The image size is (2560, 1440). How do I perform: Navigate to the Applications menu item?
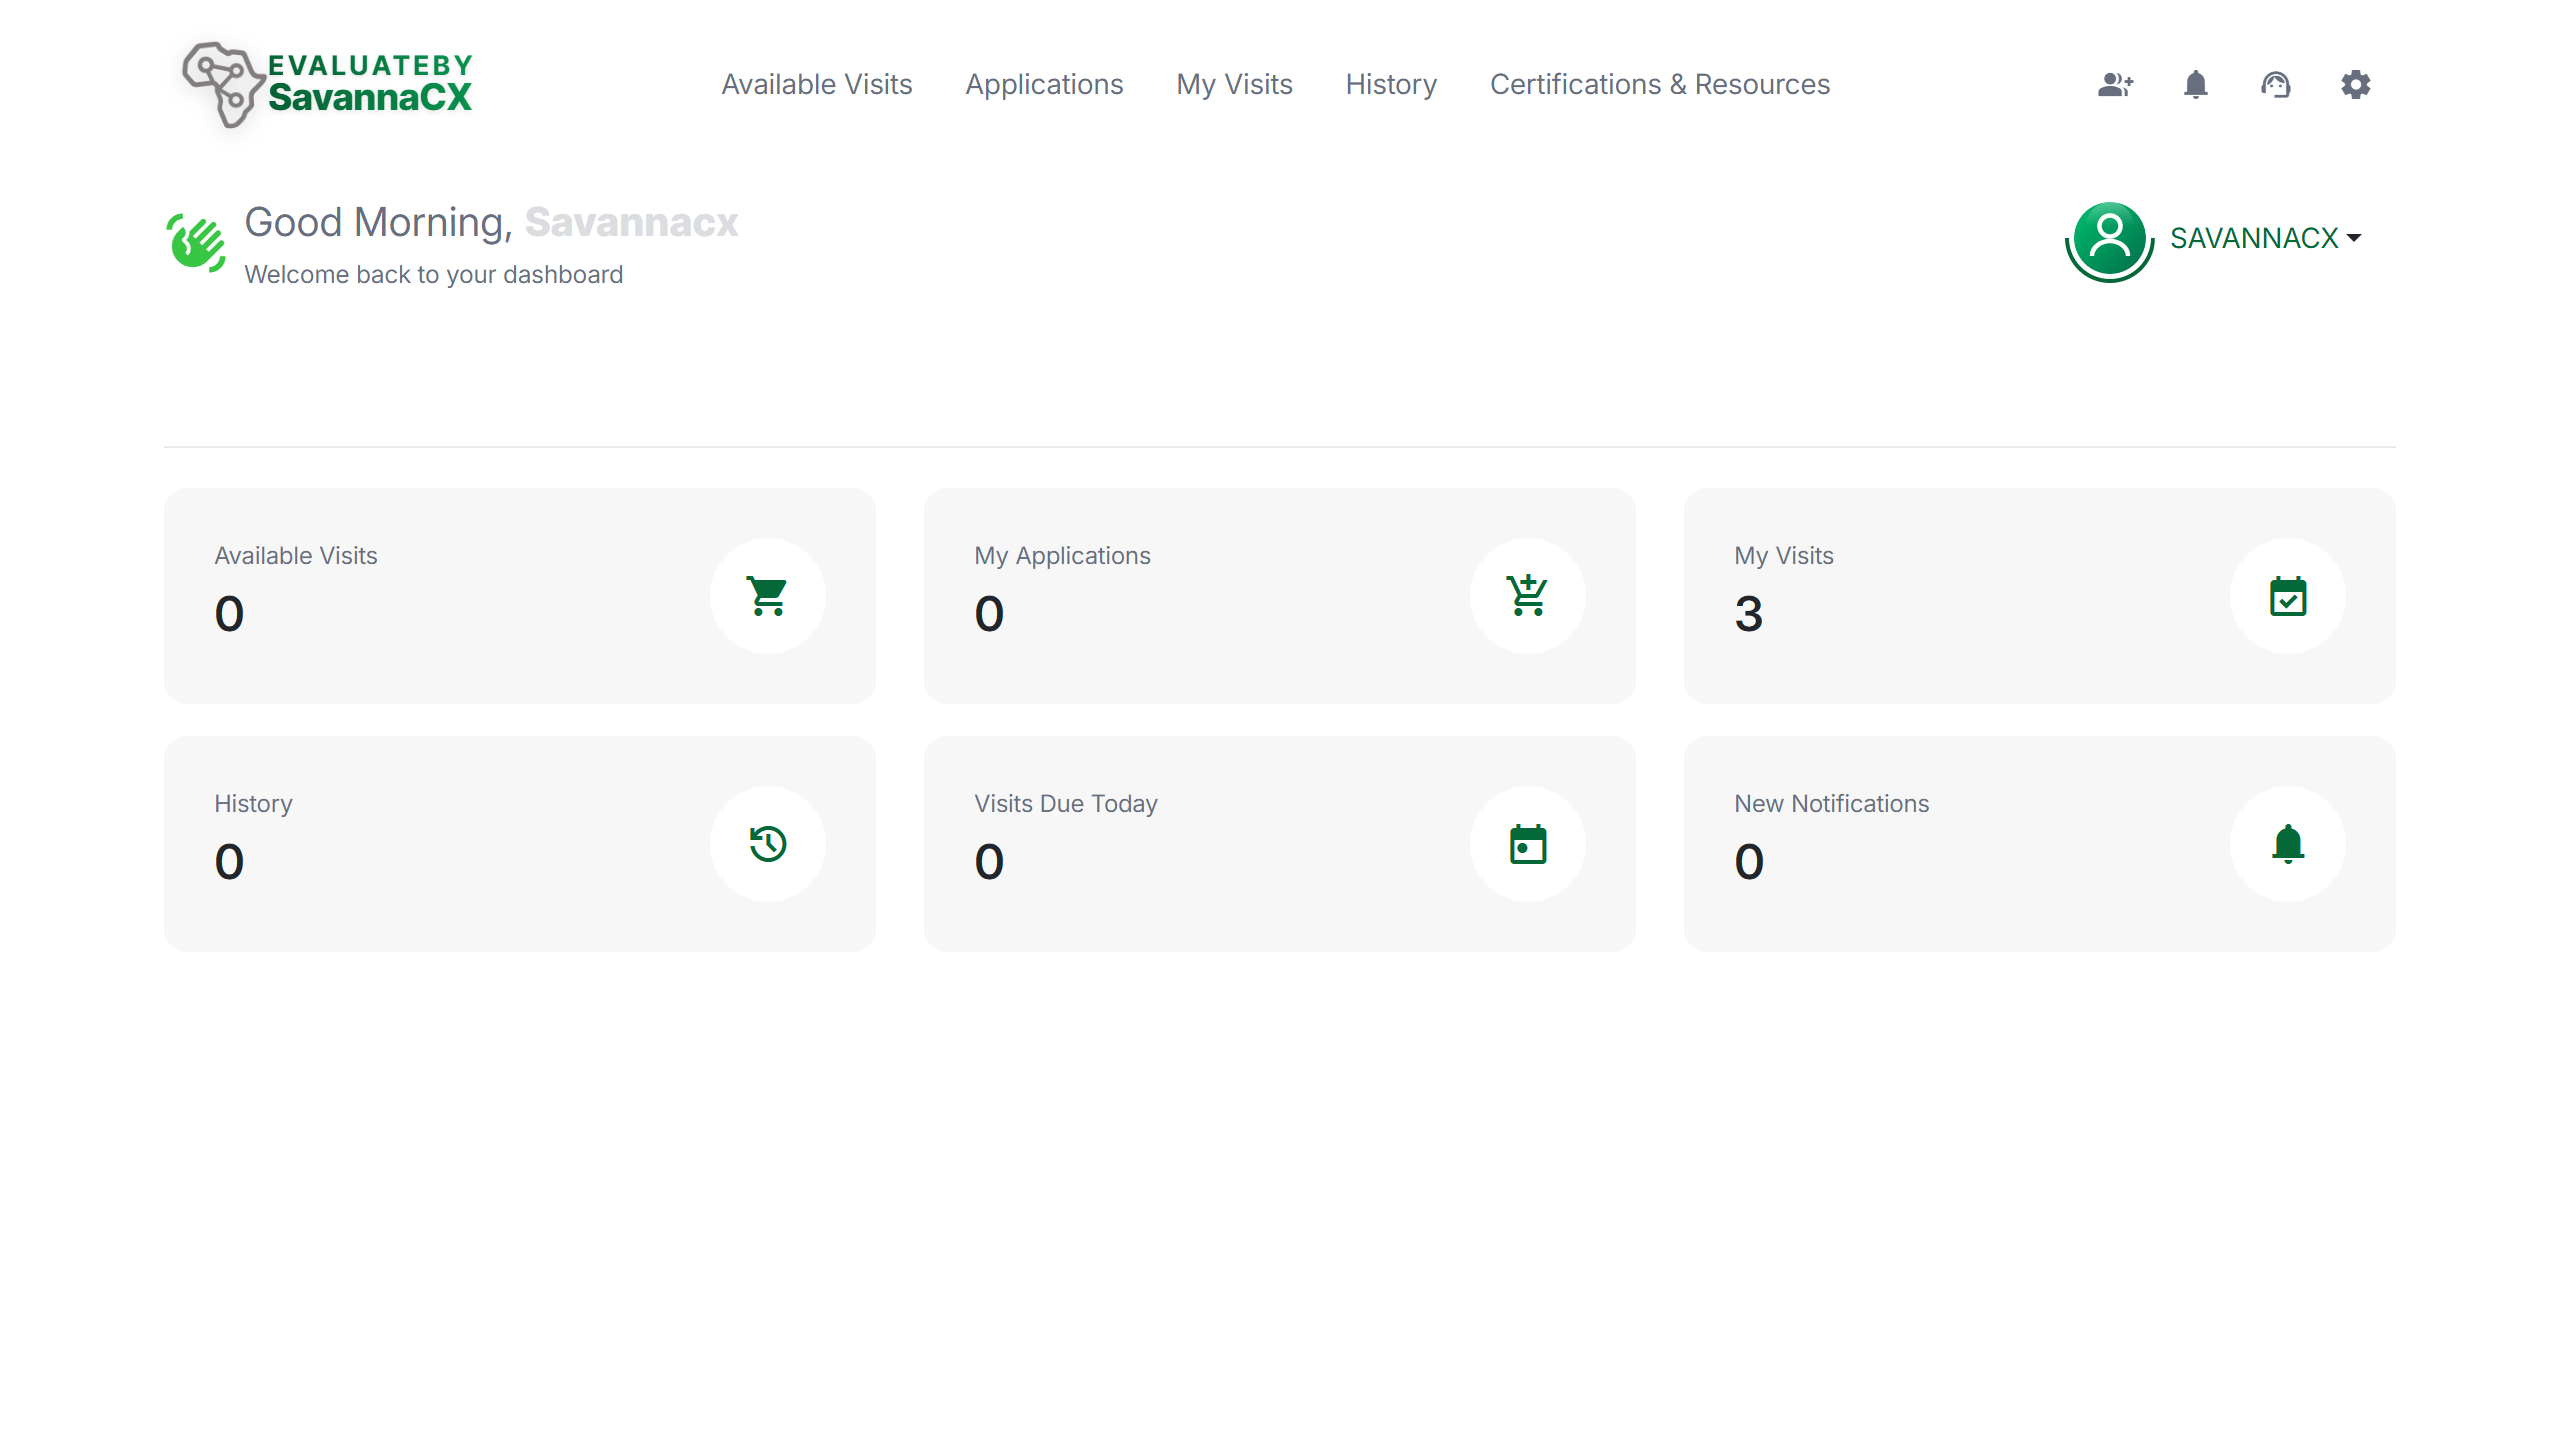1044,84
